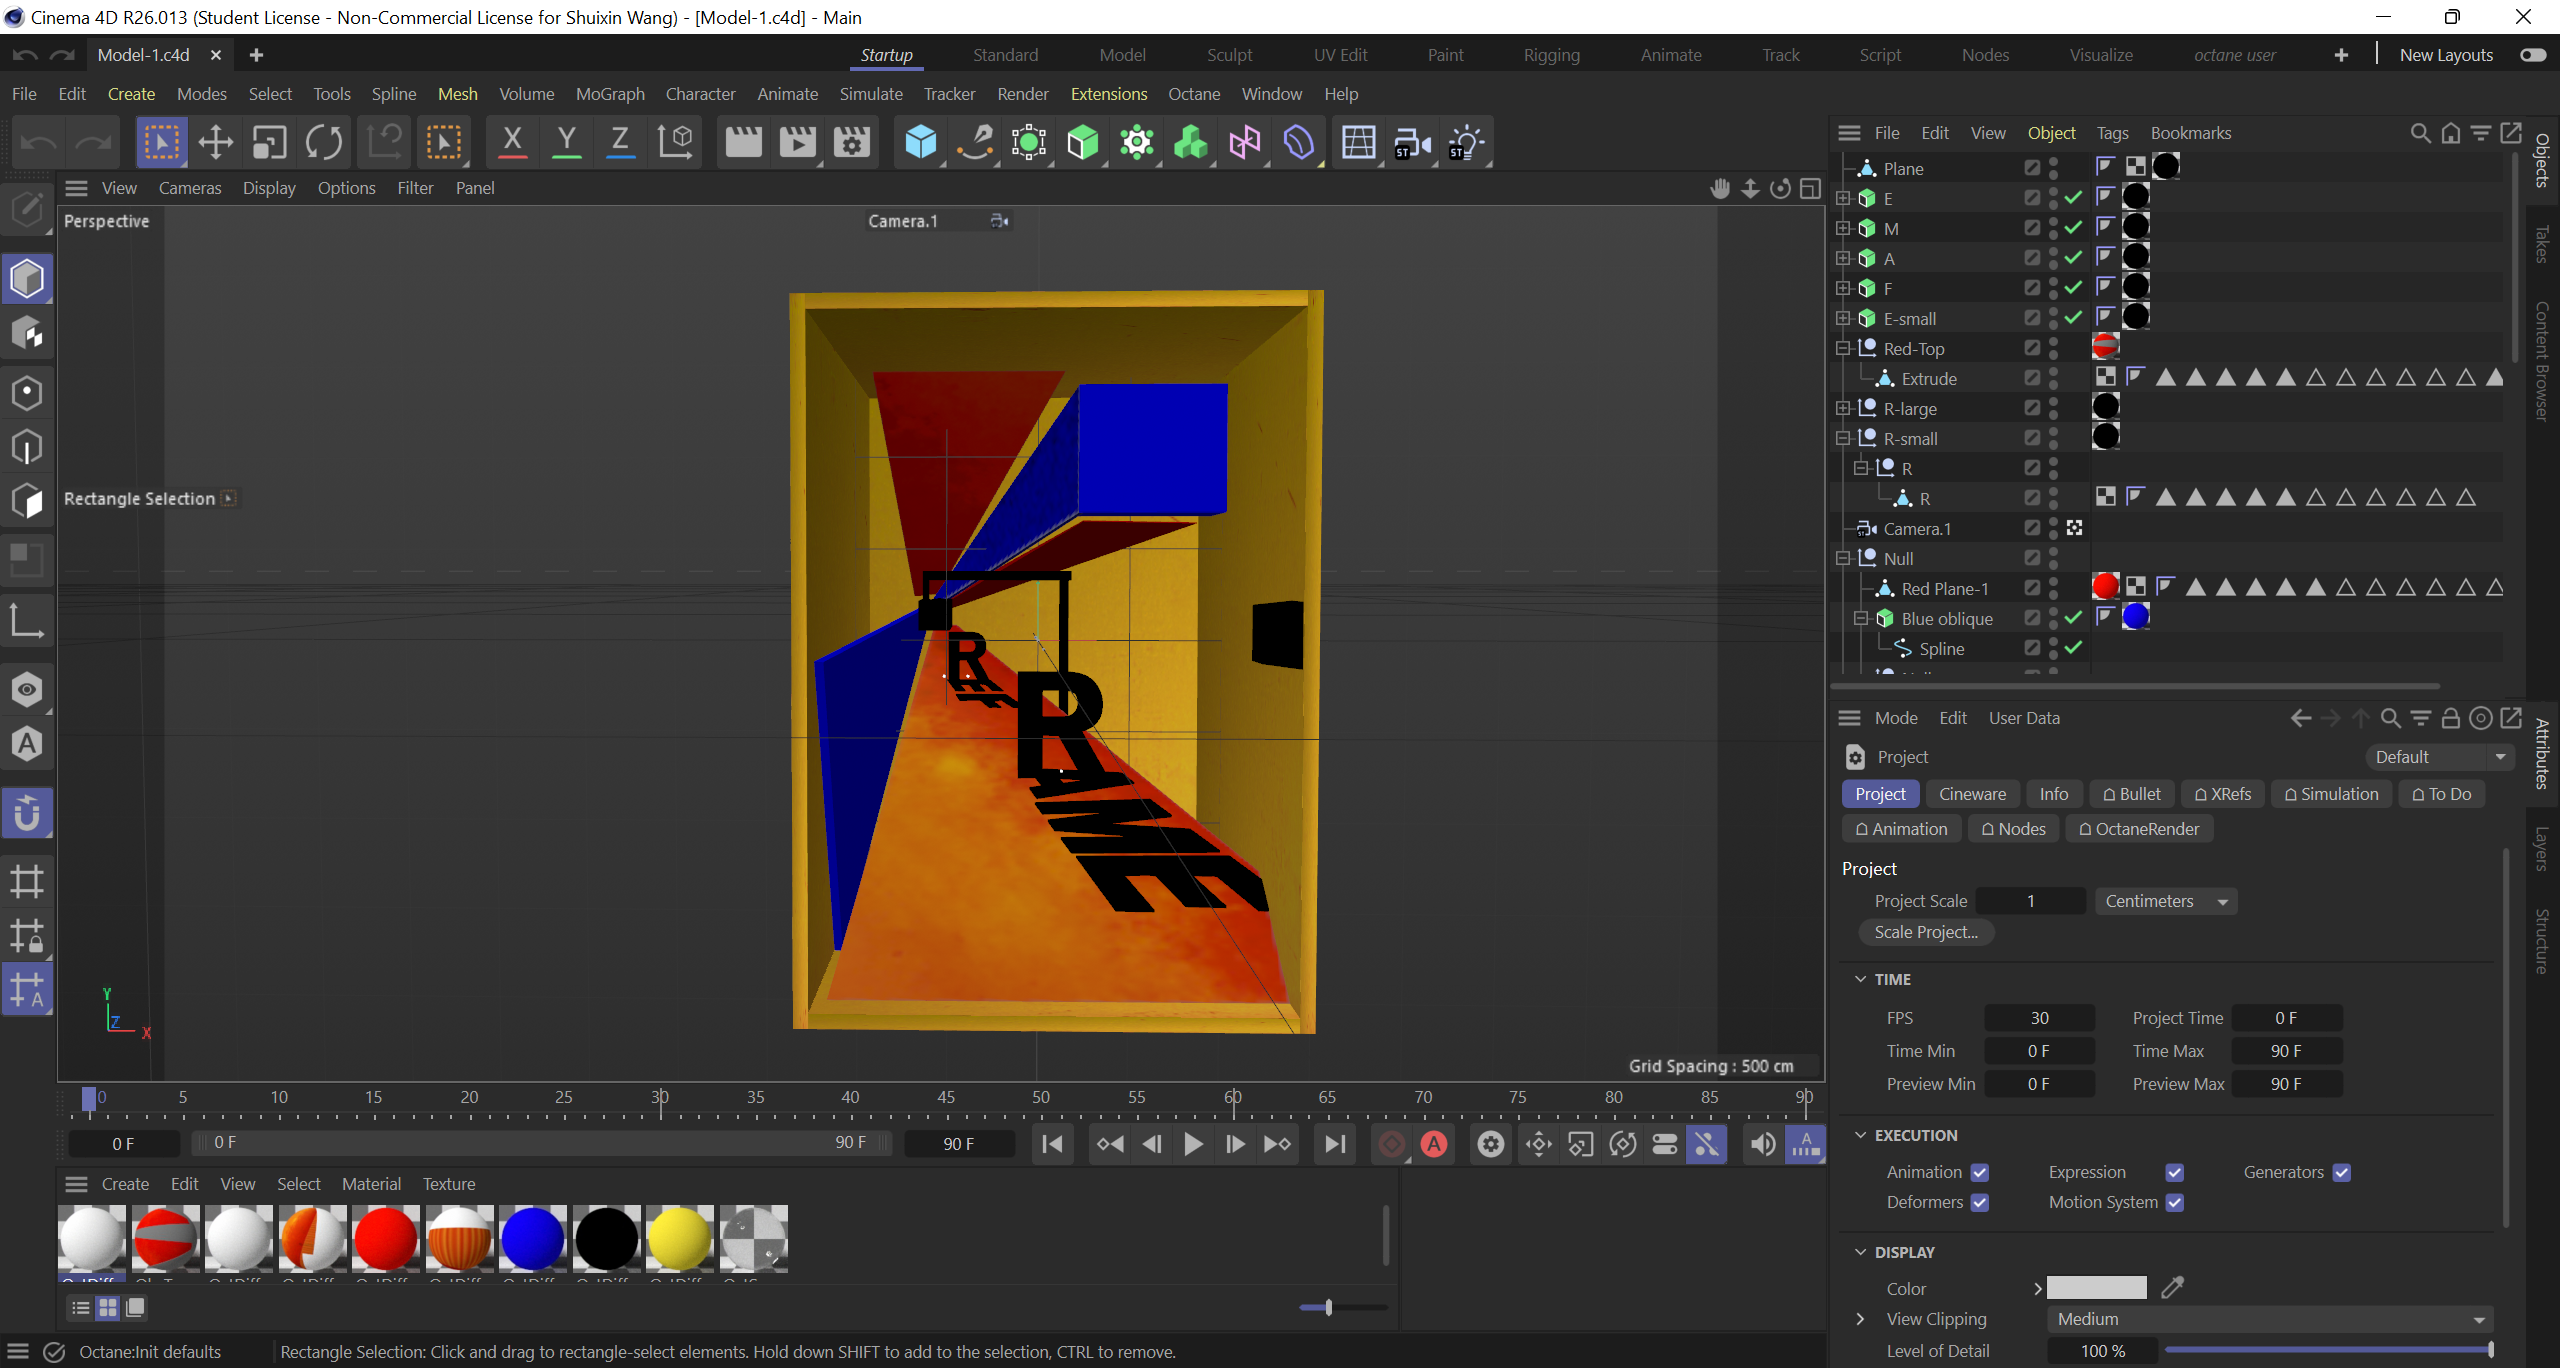Viewport: 2560px width, 1368px height.
Task: Add a Camera object
Action: point(1412,142)
